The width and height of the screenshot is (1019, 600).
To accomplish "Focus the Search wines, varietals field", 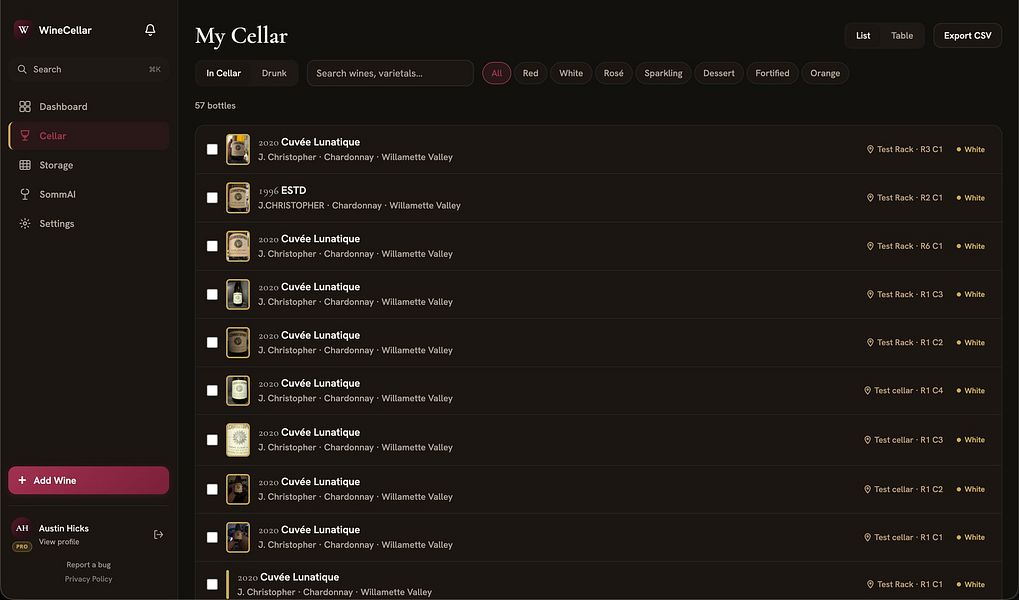I will point(390,73).
